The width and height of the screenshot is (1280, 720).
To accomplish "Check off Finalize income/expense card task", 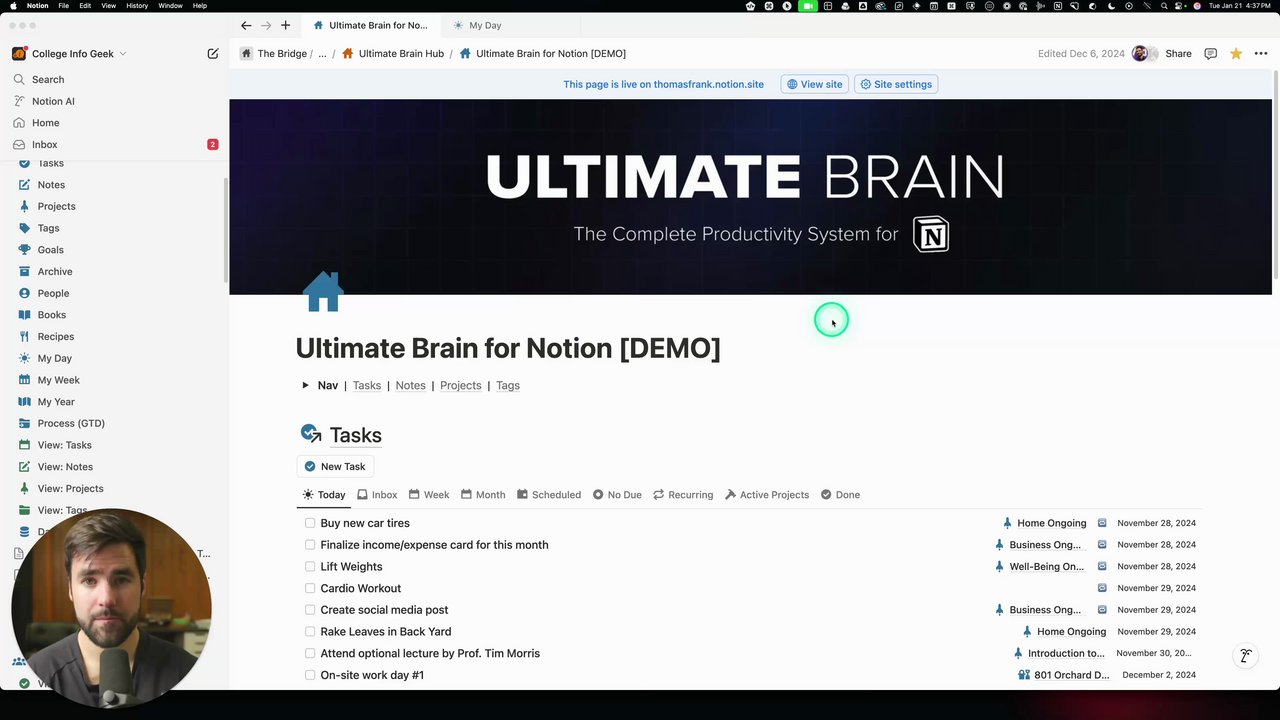I will click(x=310, y=545).
